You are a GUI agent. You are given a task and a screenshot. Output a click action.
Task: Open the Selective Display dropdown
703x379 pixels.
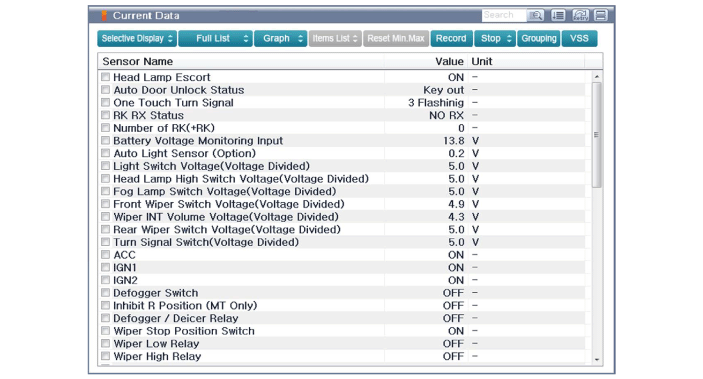click(x=137, y=39)
